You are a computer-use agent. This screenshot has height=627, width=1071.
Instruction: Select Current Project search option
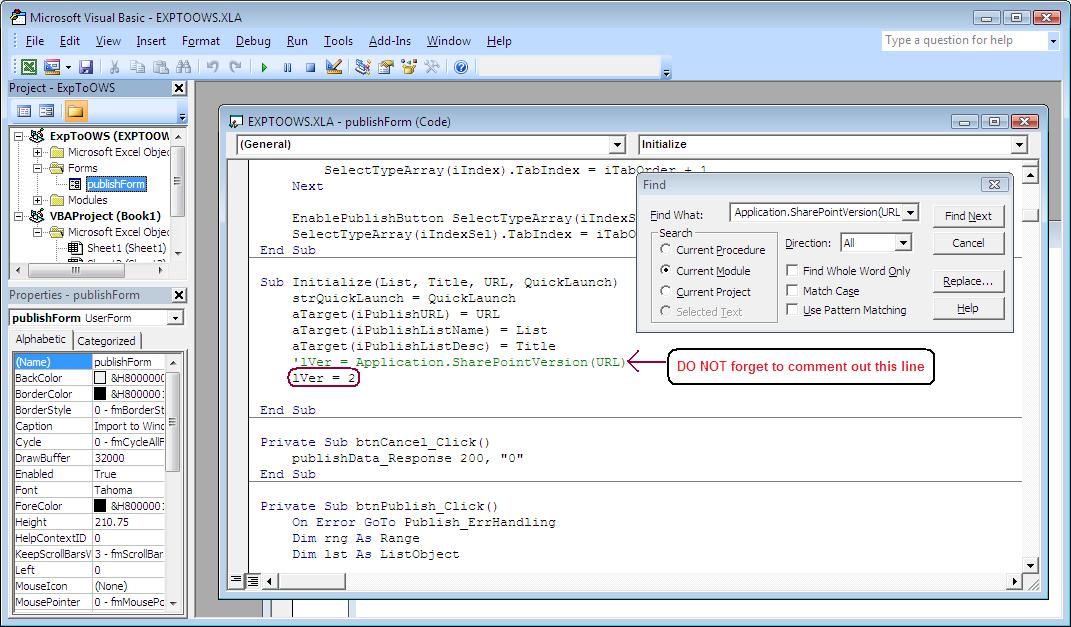point(665,291)
